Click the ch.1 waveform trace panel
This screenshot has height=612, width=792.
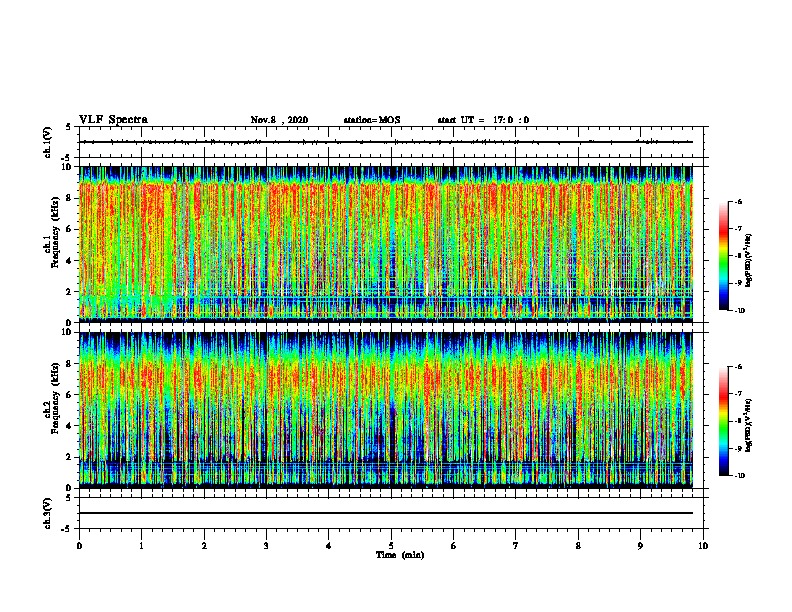pos(391,142)
